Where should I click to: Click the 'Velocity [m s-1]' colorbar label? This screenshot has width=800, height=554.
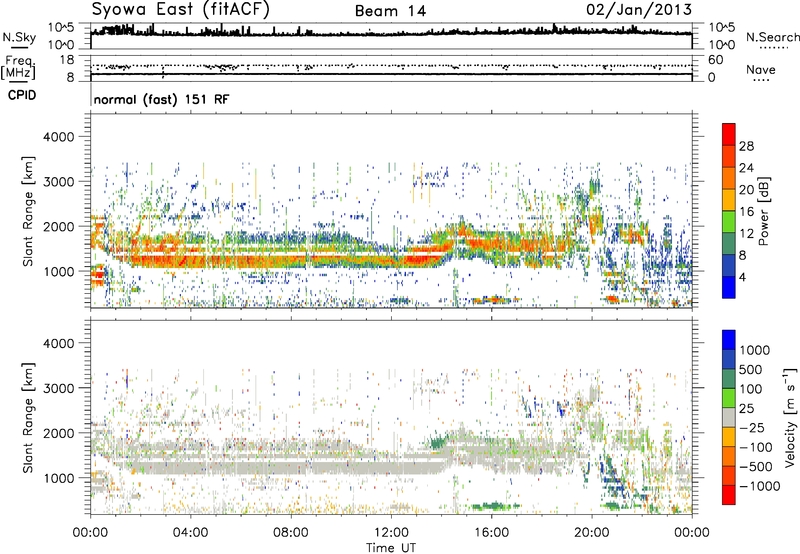point(790,417)
